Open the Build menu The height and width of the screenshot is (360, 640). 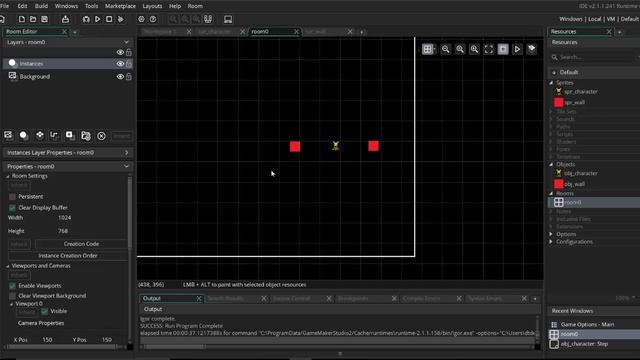pyautogui.click(x=41, y=6)
